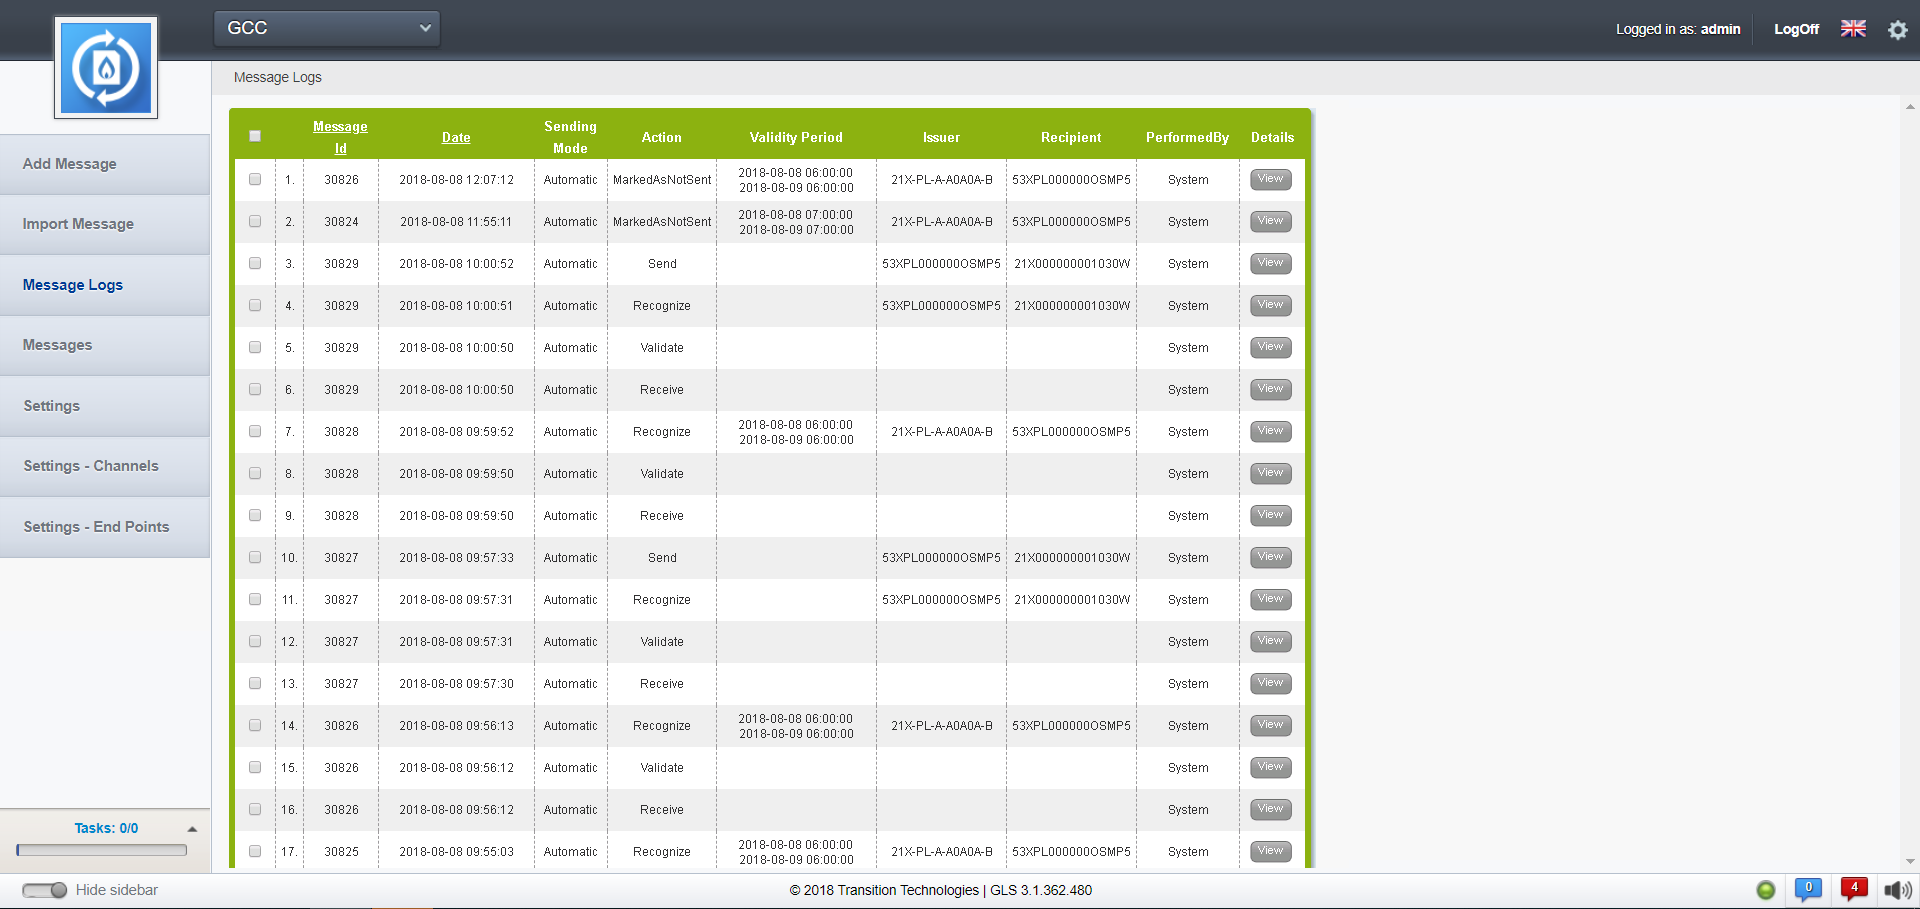Open the red alerts message icon
Image resolution: width=1920 pixels, height=909 pixels.
(x=1853, y=889)
